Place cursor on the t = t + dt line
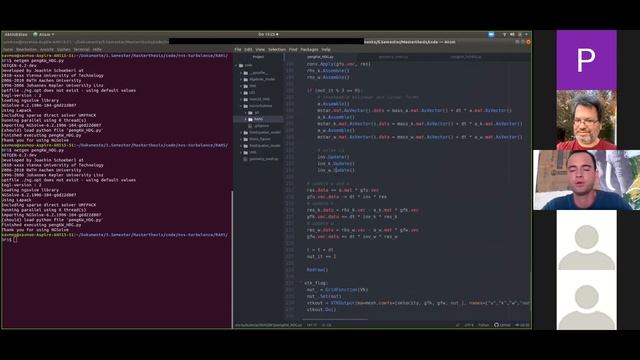 [320, 250]
